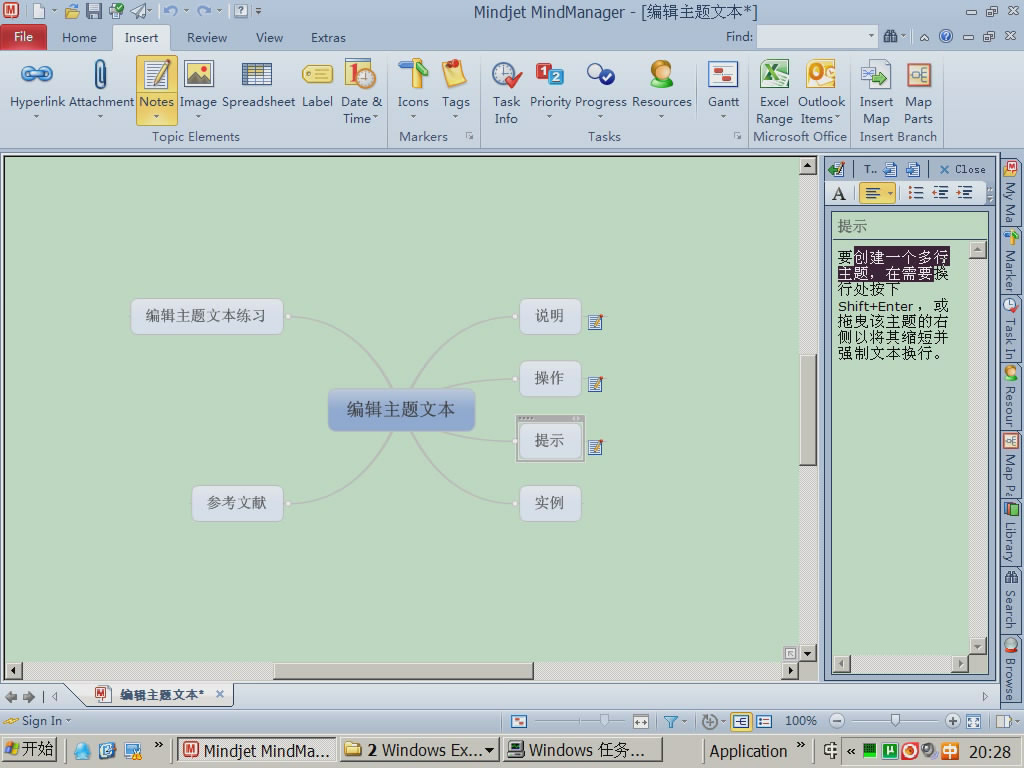Open the Find search dropdown
This screenshot has height=768, width=1024.
(871, 37)
